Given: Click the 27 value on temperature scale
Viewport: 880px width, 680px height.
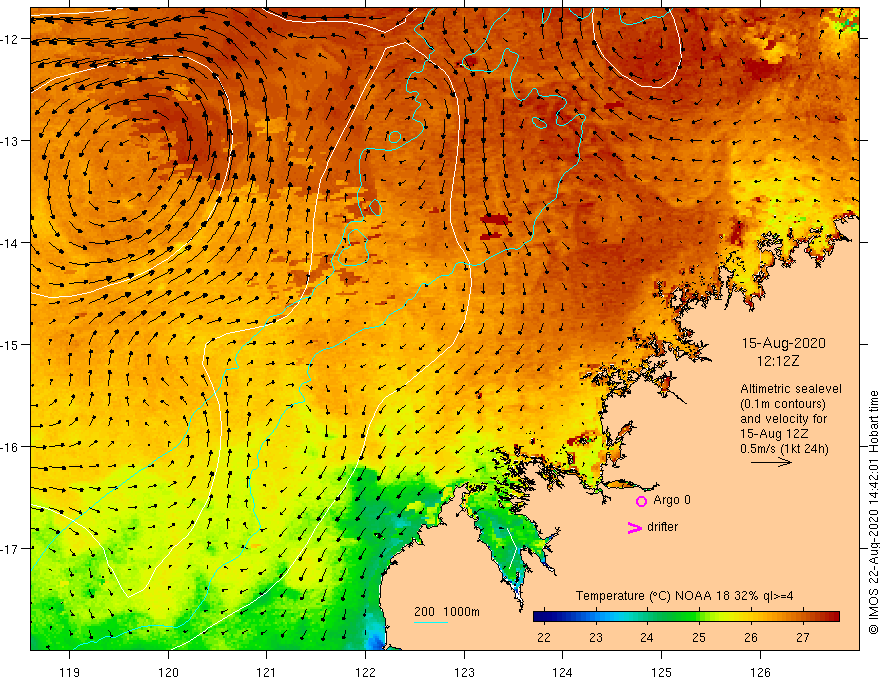Looking at the screenshot, I should click(x=803, y=637).
